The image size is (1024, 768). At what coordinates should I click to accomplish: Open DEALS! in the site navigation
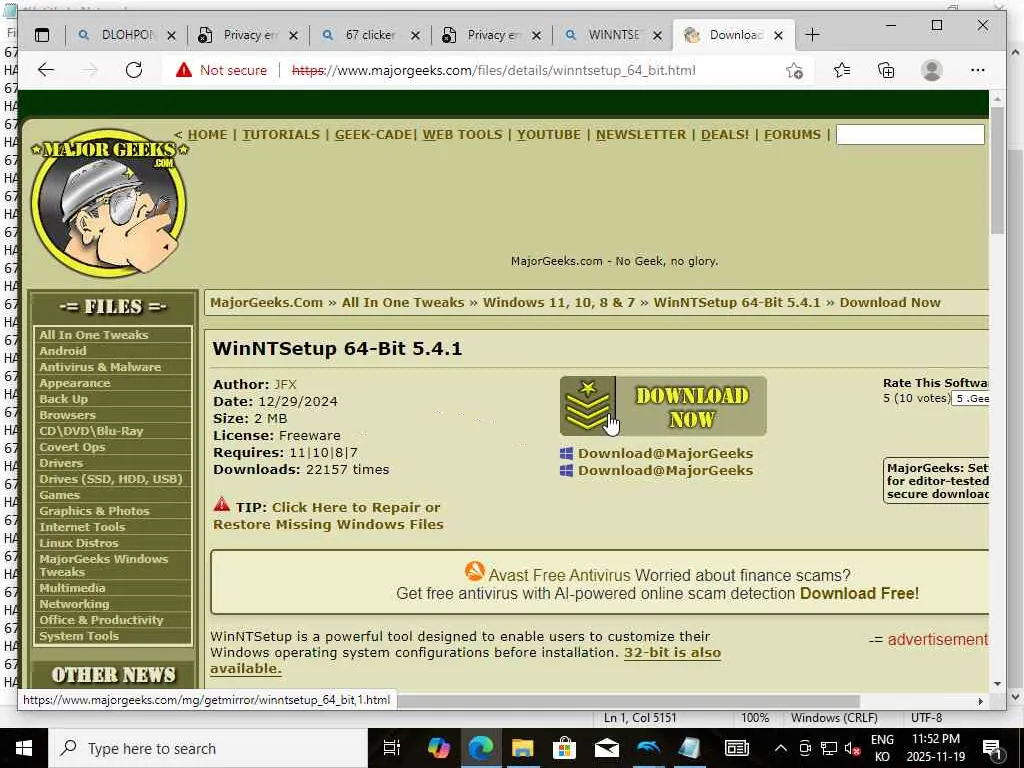pos(725,135)
